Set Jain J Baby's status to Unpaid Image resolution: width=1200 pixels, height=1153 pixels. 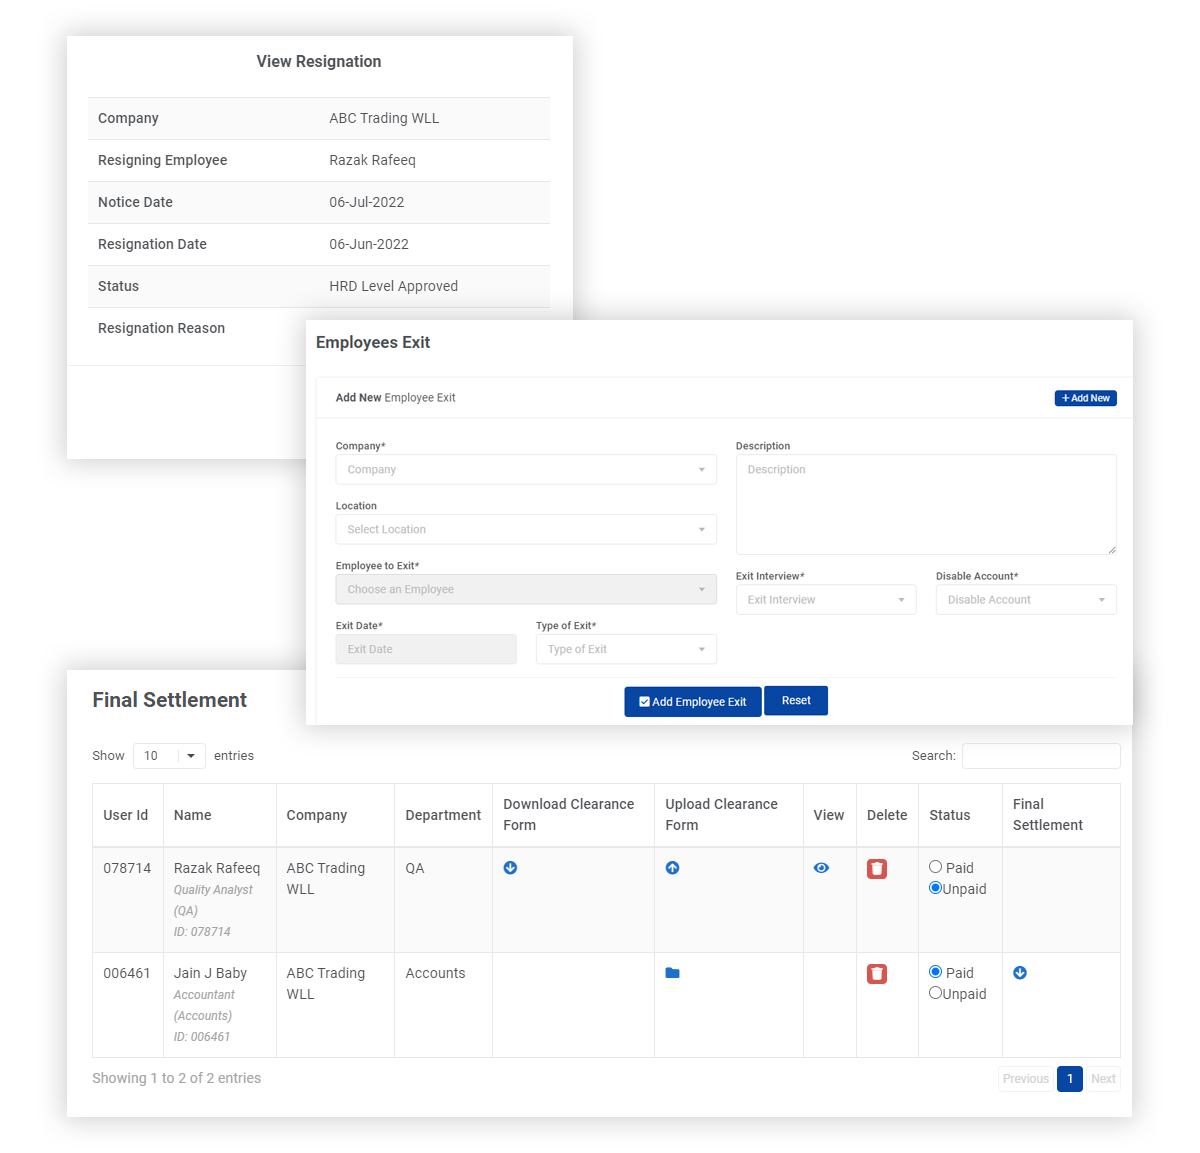pyautogui.click(x=936, y=993)
